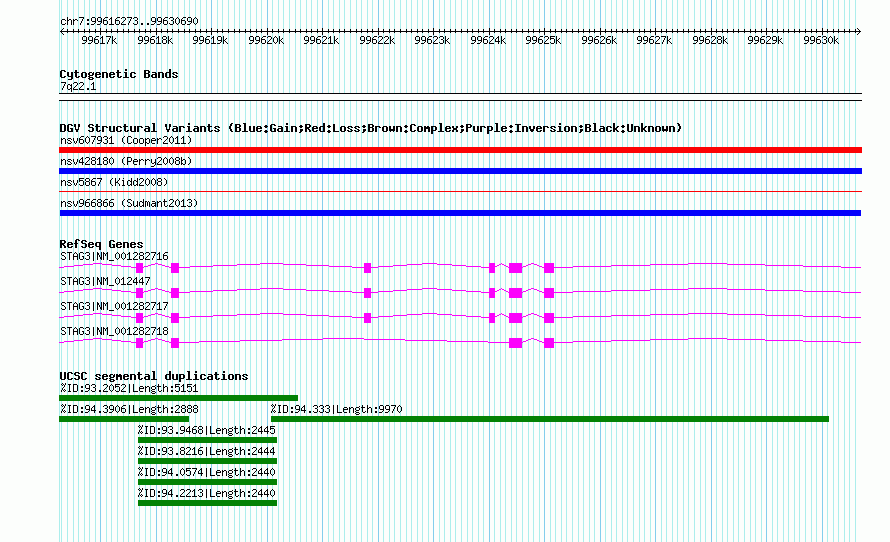Screen dimensions: 890x542
Task: Select the blue nsv428180 (Perry2008b) variant bar
Action: pyautogui.click(x=460, y=171)
